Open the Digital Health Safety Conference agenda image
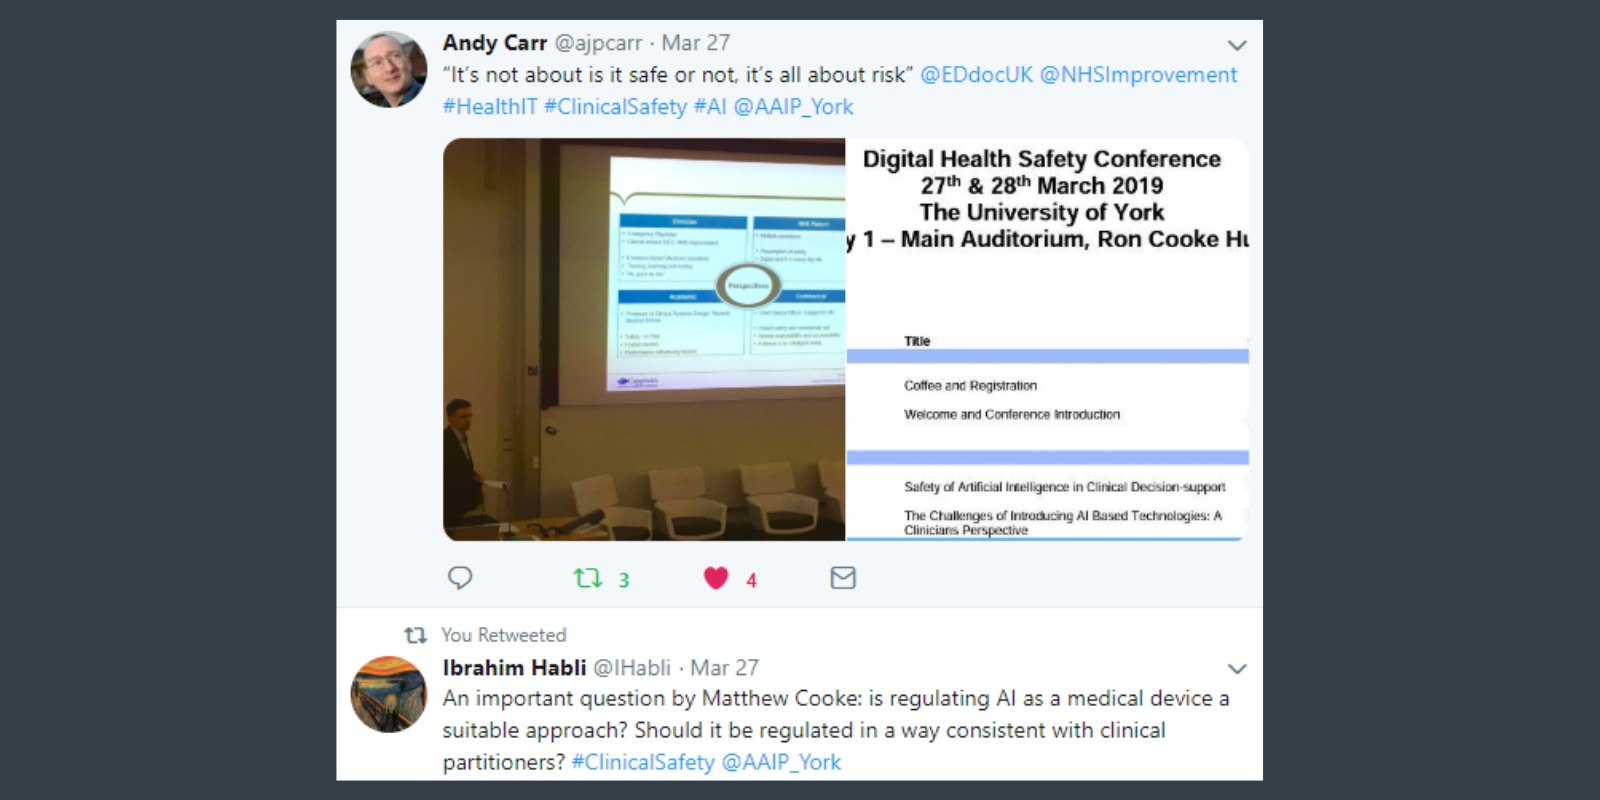Image resolution: width=1600 pixels, height=800 pixels. (1048, 340)
